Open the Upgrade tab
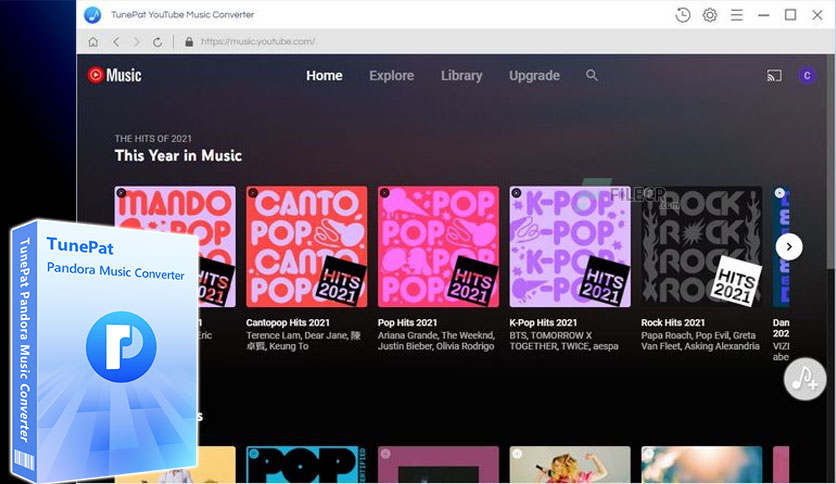 [x=534, y=76]
